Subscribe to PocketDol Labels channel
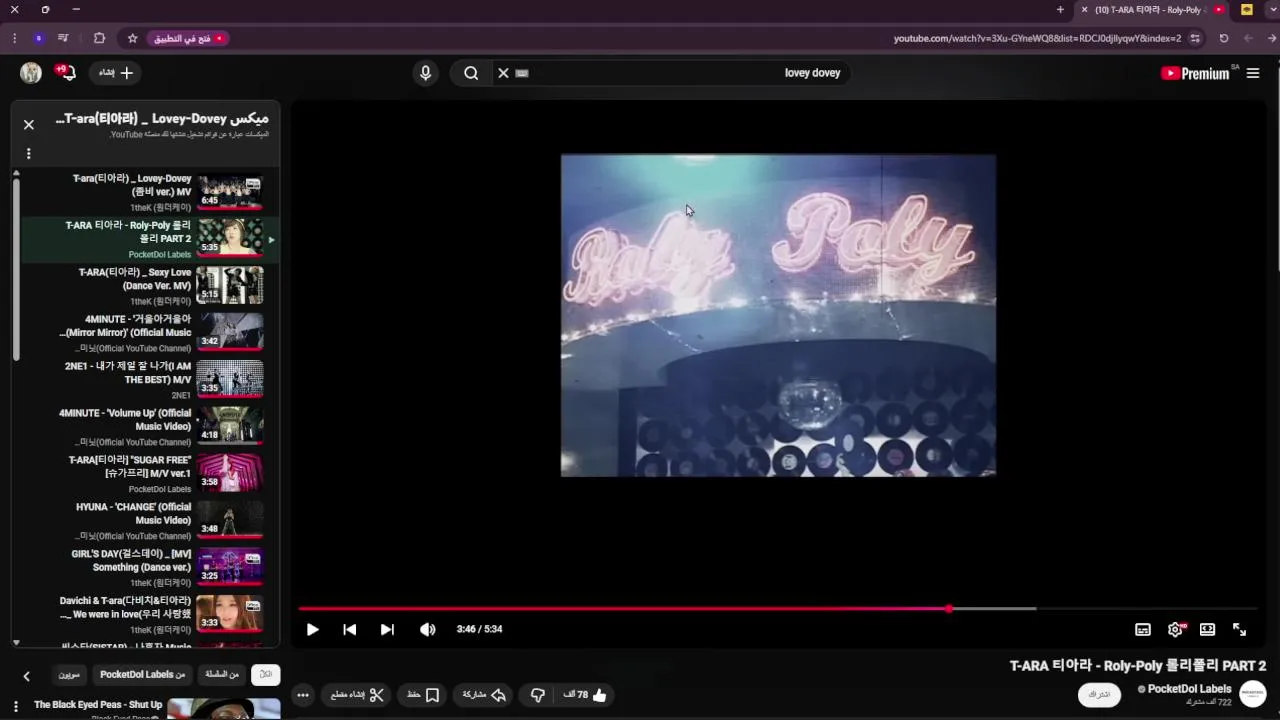Image resolution: width=1280 pixels, height=720 pixels. point(1099,694)
